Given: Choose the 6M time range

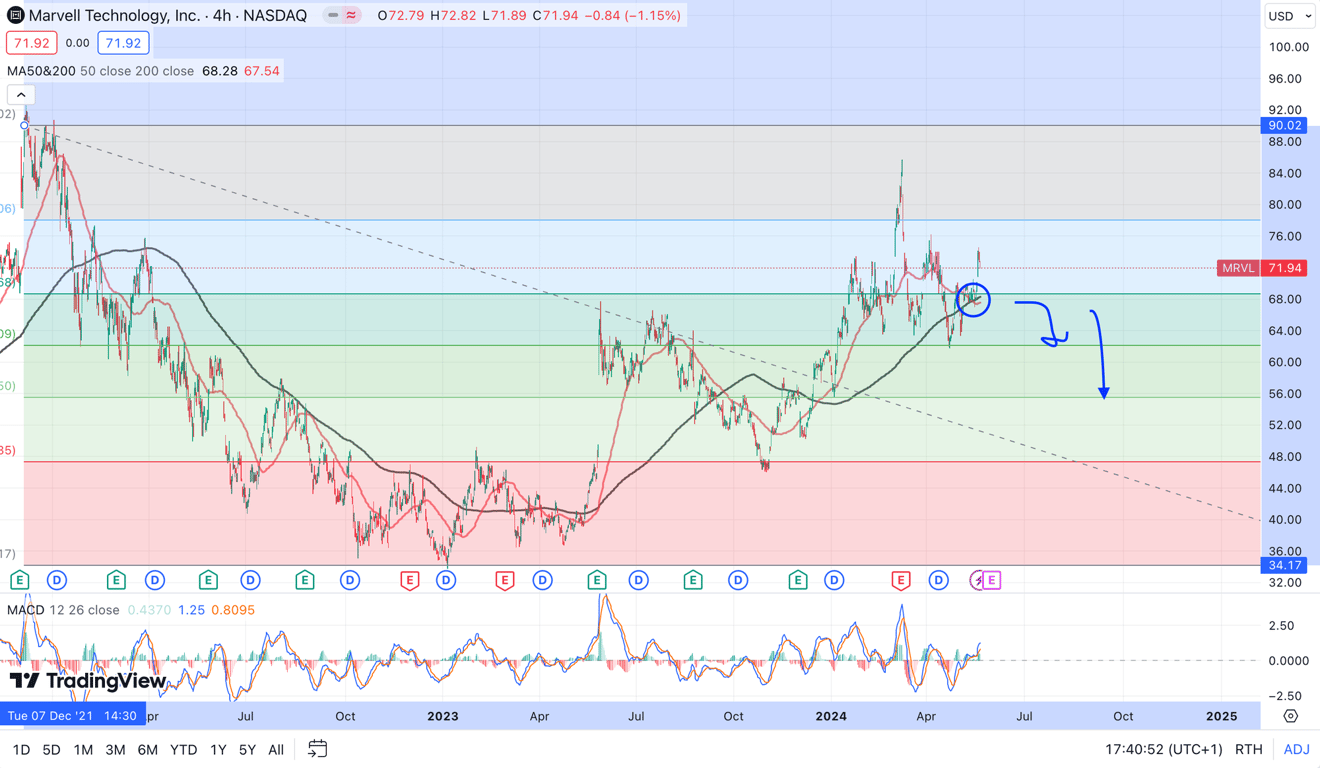Looking at the screenshot, I should [147, 749].
